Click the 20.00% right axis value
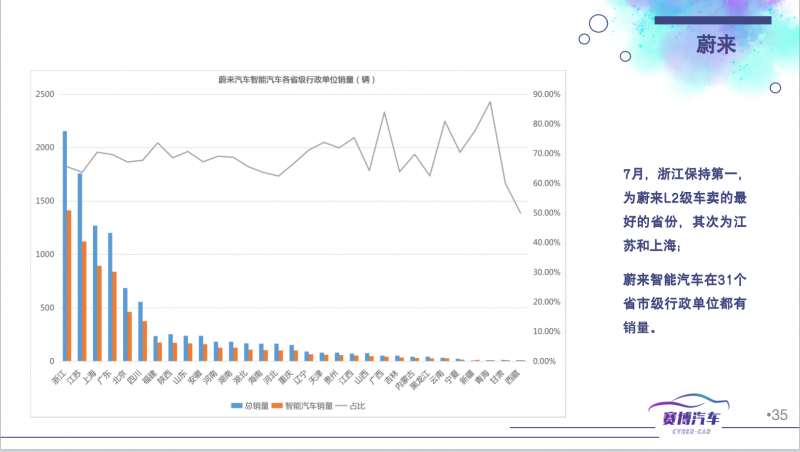 546,302
